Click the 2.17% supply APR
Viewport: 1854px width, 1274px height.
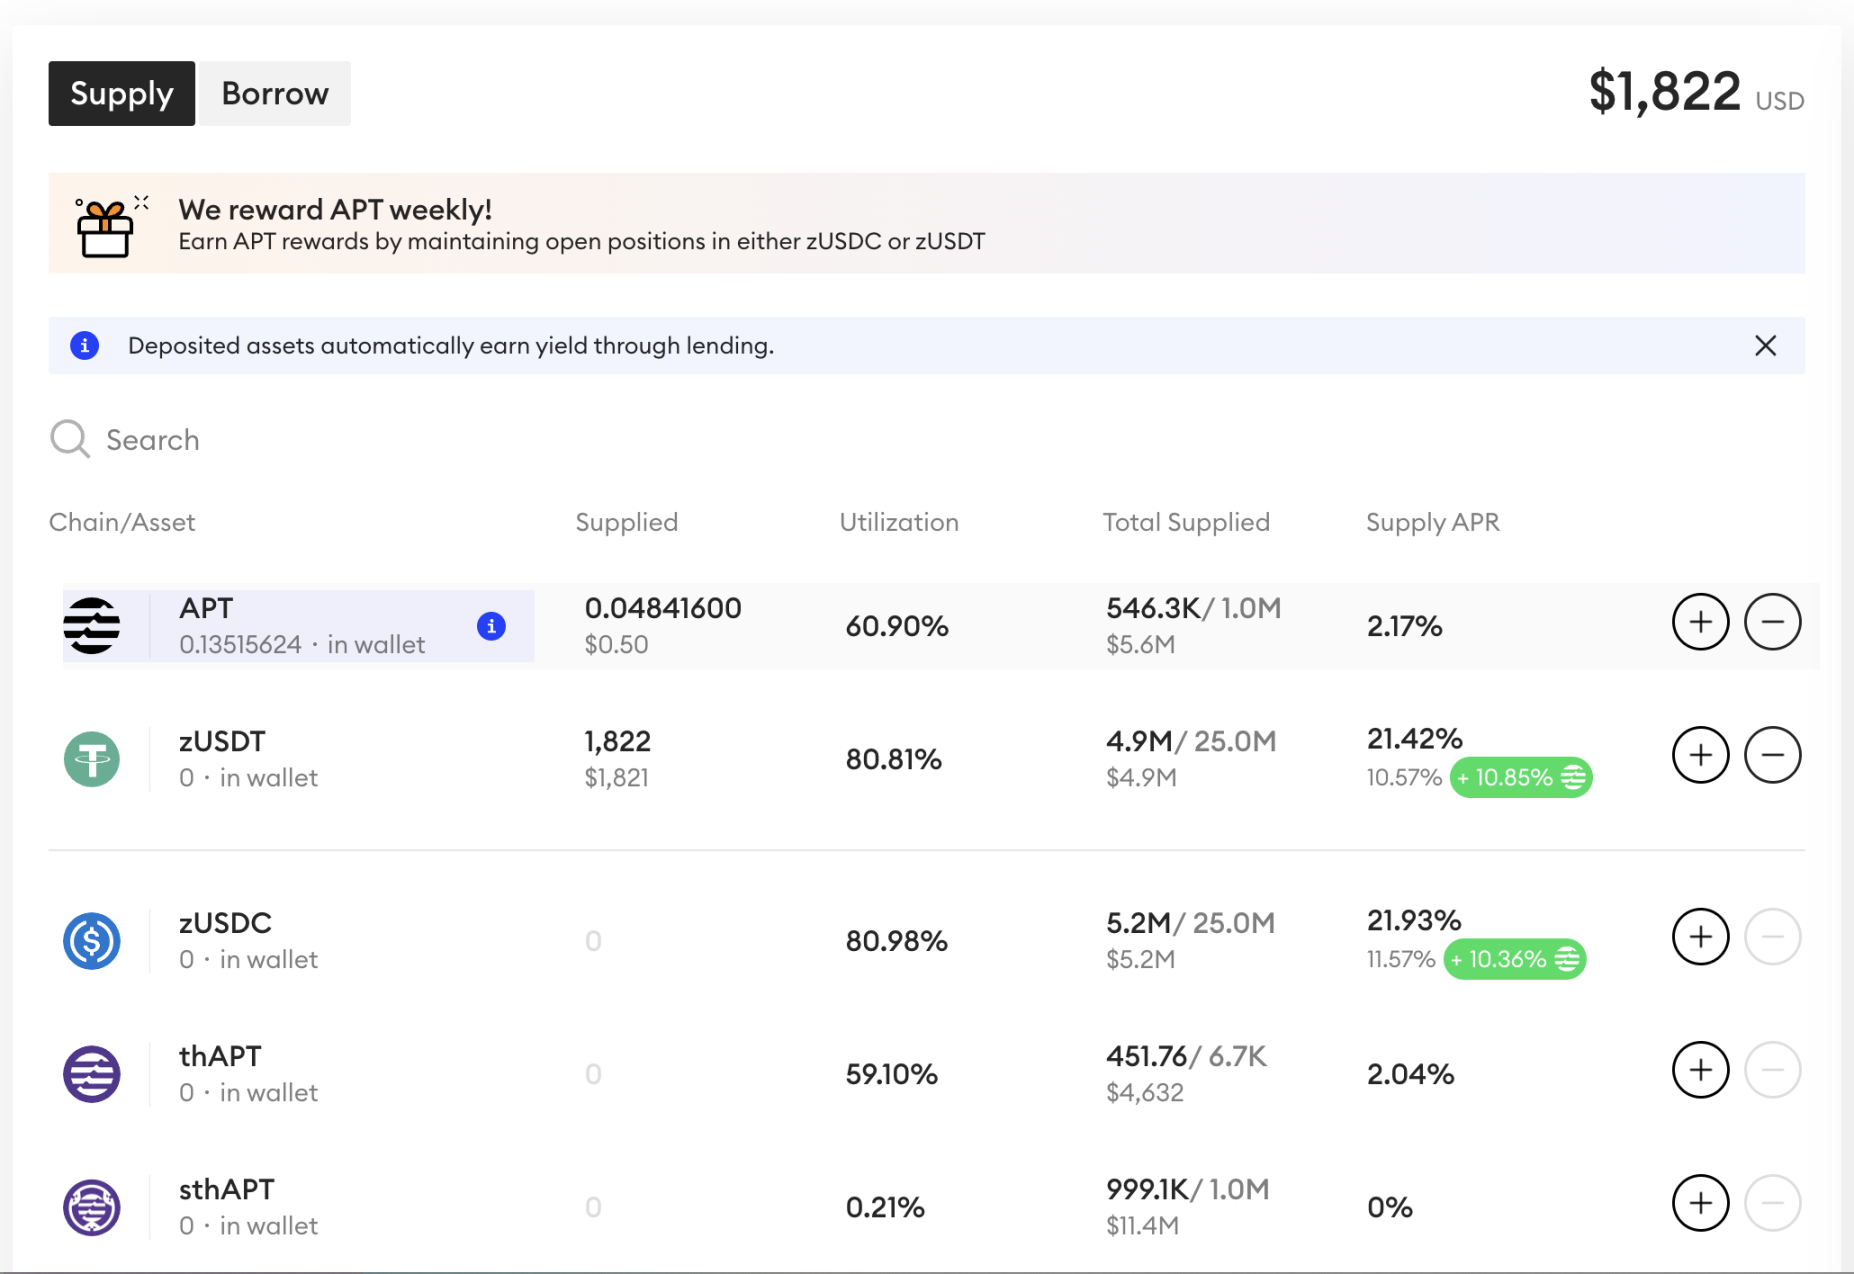tap(1405, 626)
